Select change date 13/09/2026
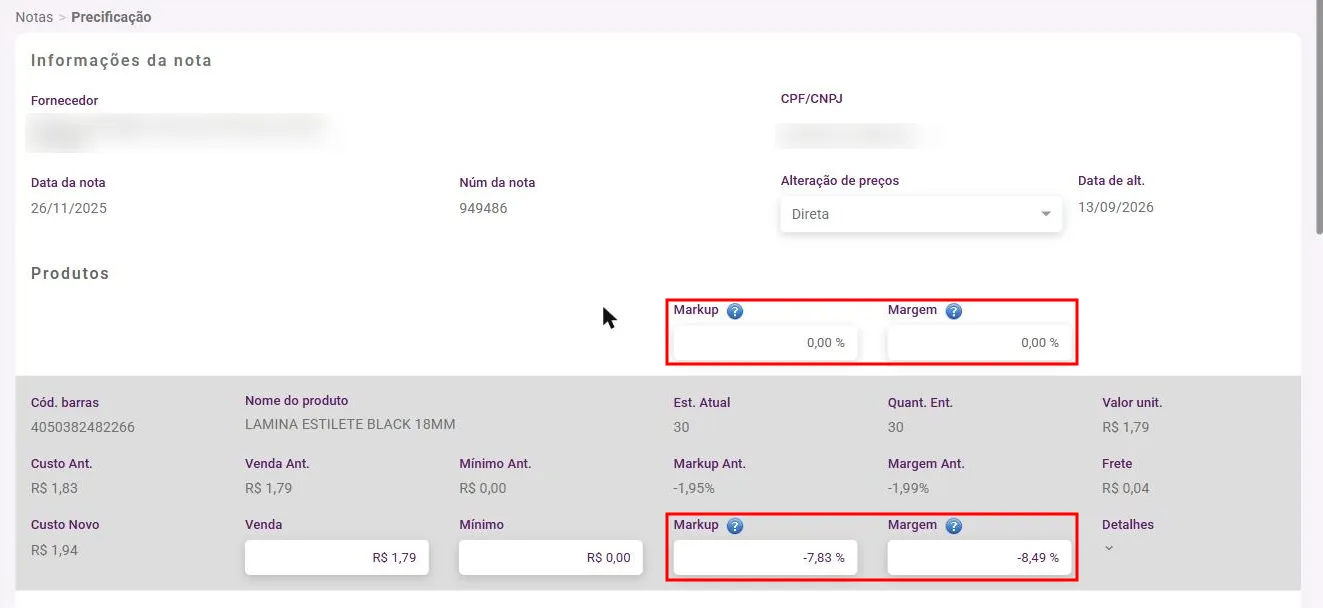Image resolution: width=1323 pixels, height=608 pixels. (1116, 207)
